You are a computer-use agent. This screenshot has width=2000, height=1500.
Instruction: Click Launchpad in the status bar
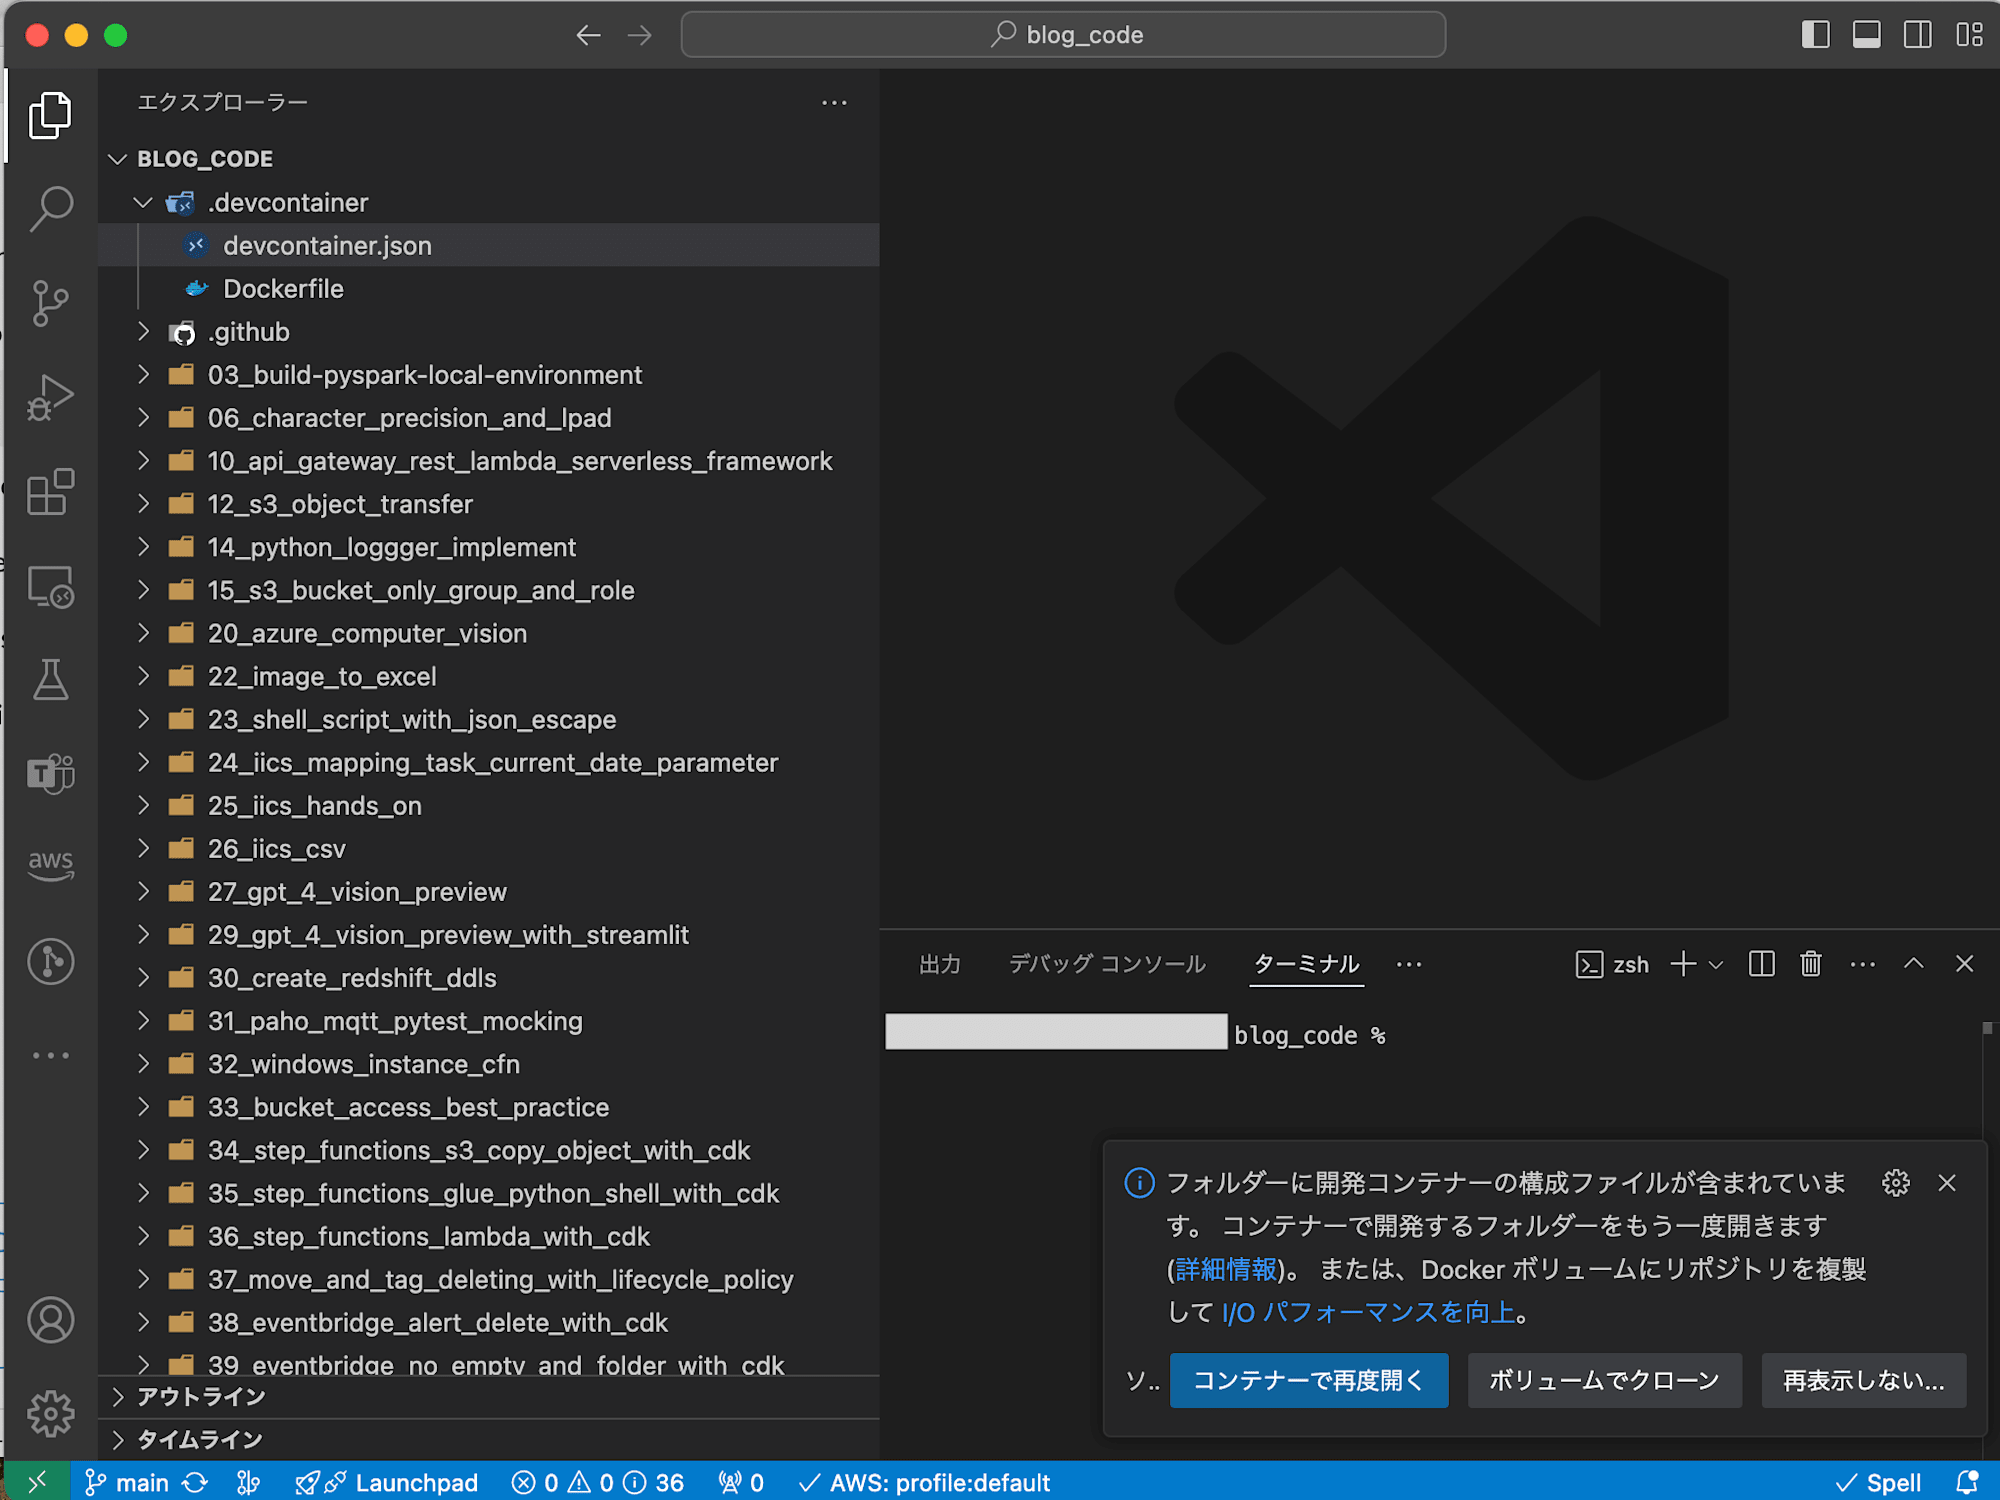coord(388,1482)
